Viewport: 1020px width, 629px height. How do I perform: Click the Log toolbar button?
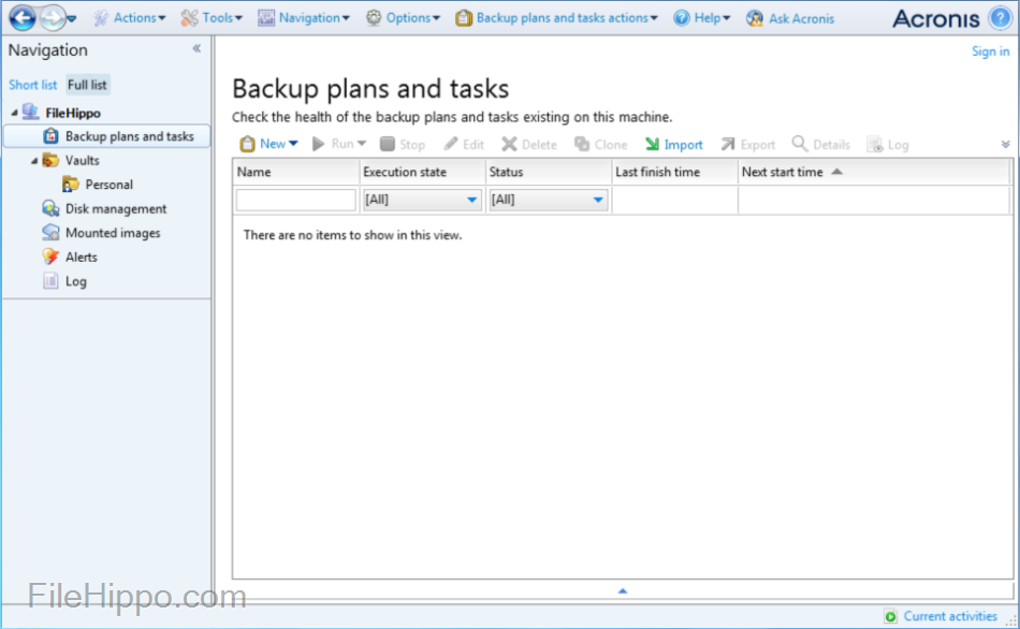(888, 144)
